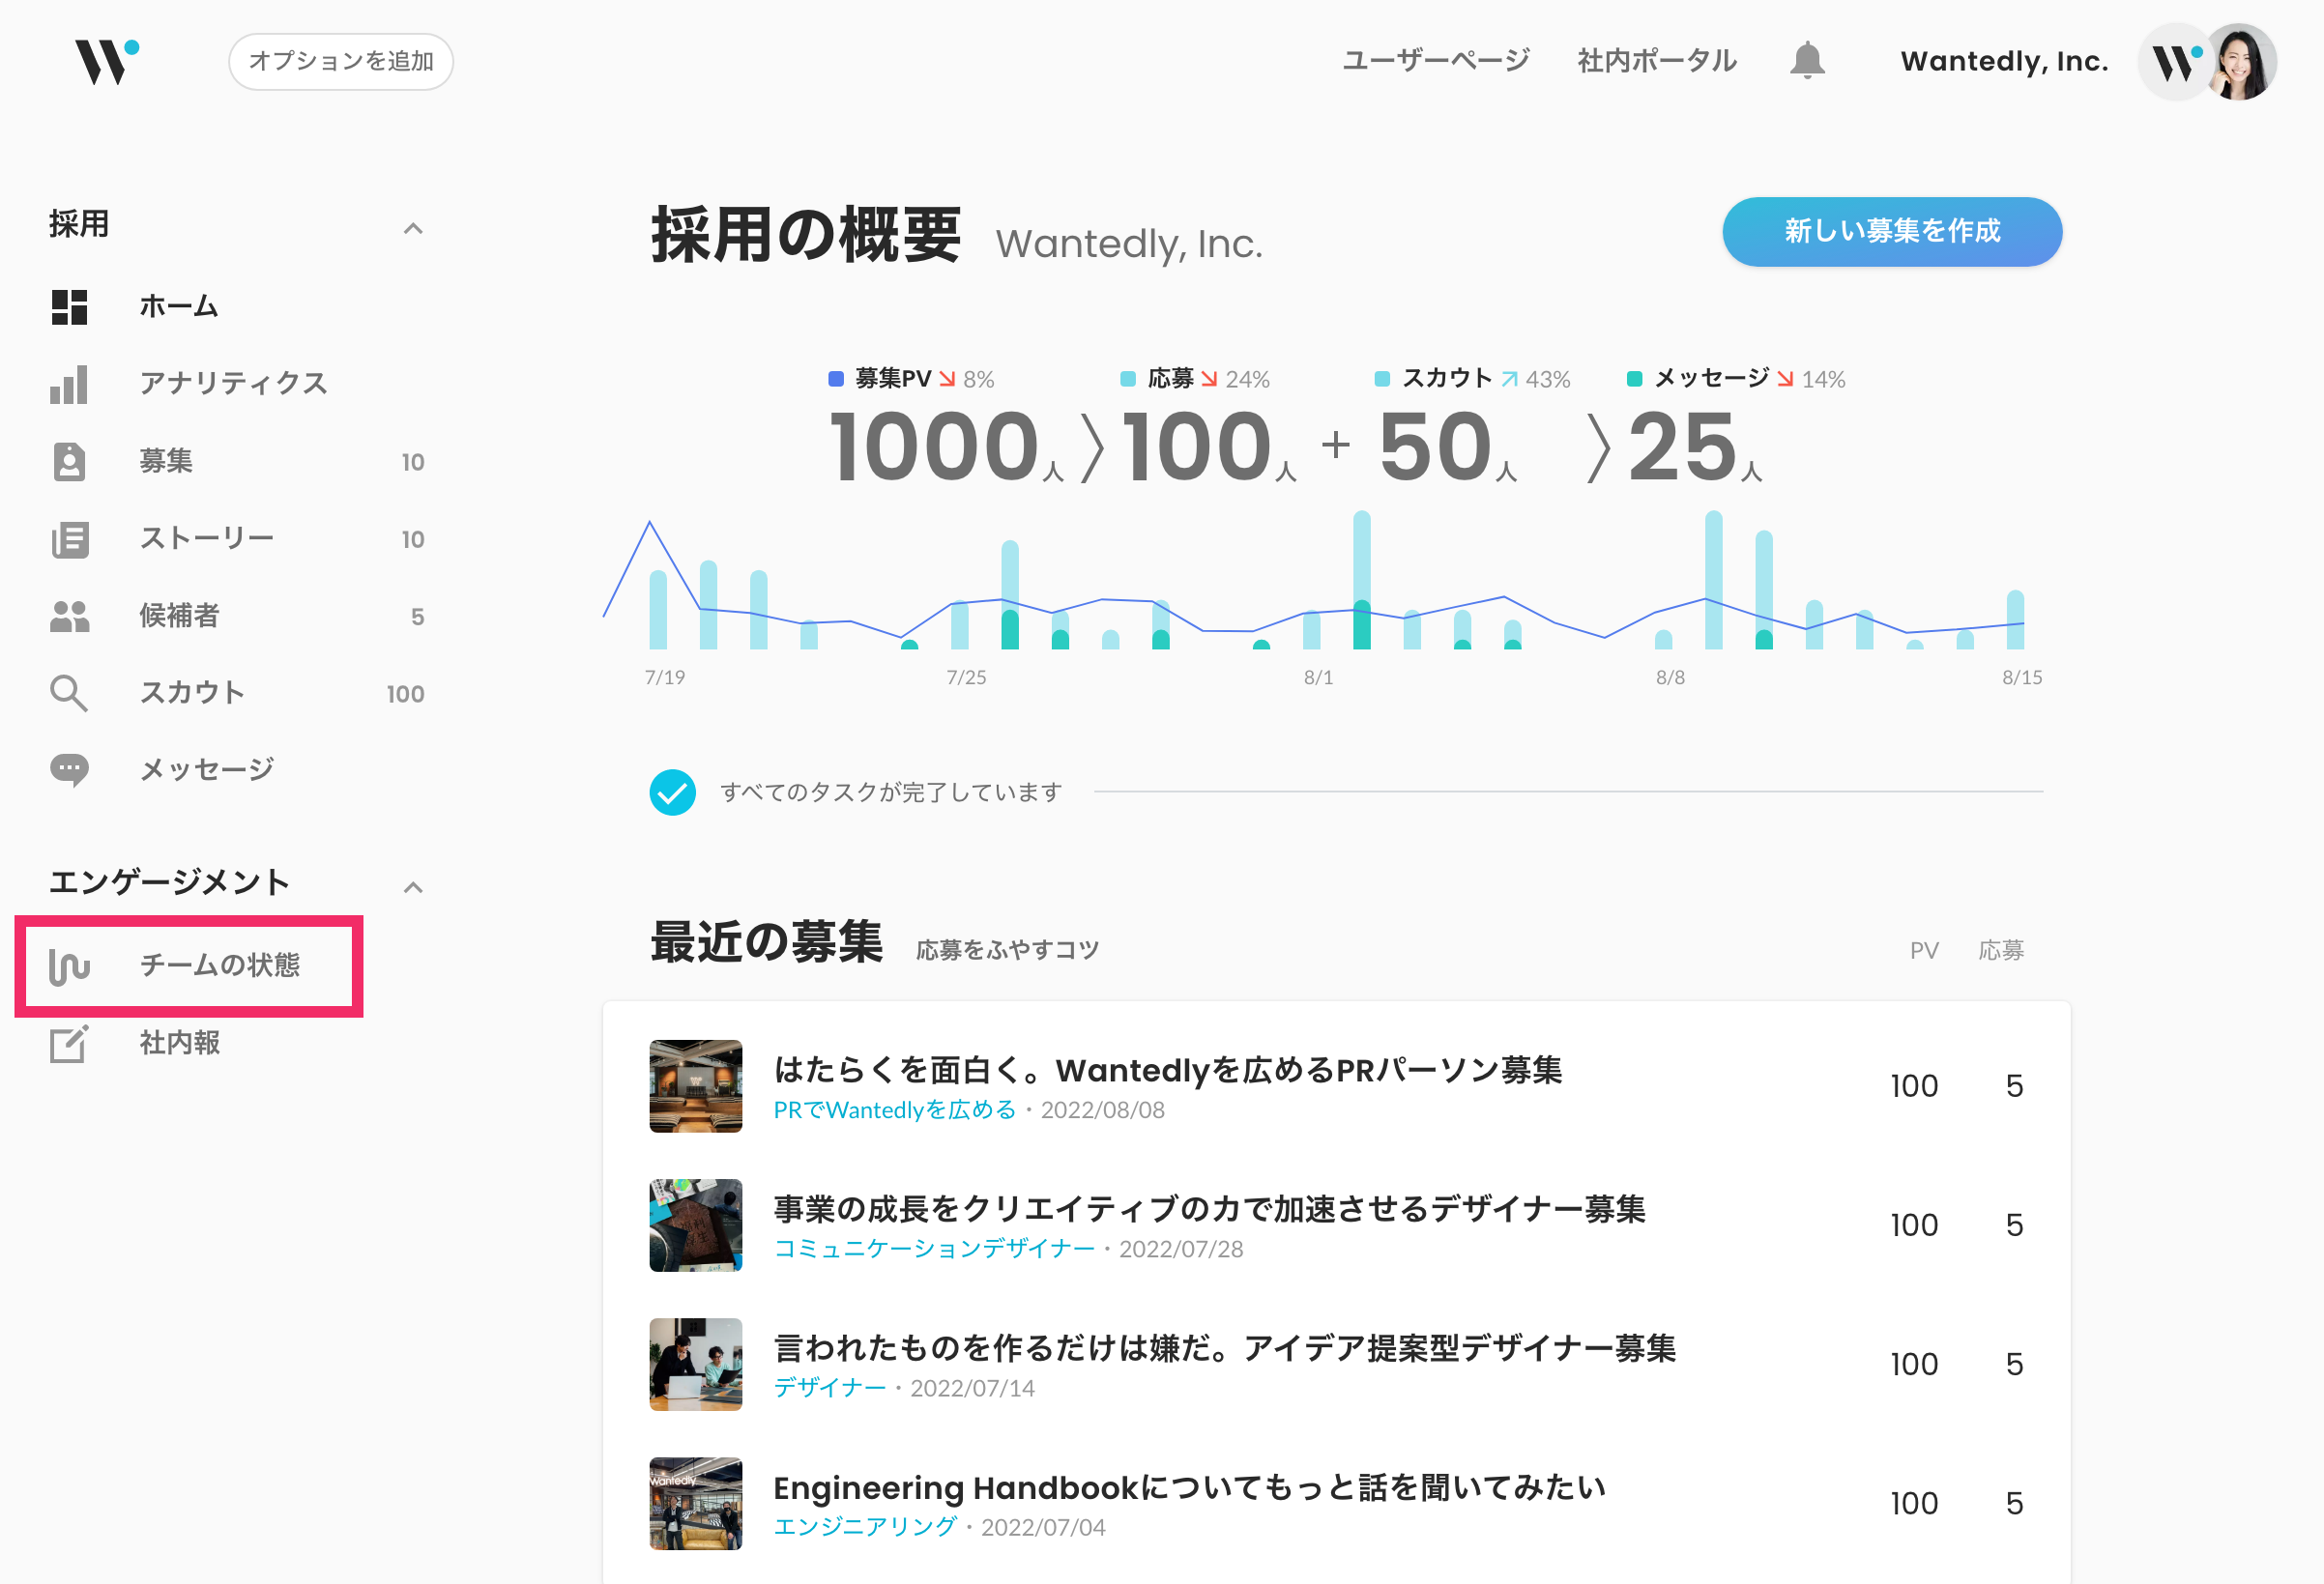This screenshot has width=2324, height=1584.
Task: Click the ホーム dashboard grid icon
Action: pos(69,307)
